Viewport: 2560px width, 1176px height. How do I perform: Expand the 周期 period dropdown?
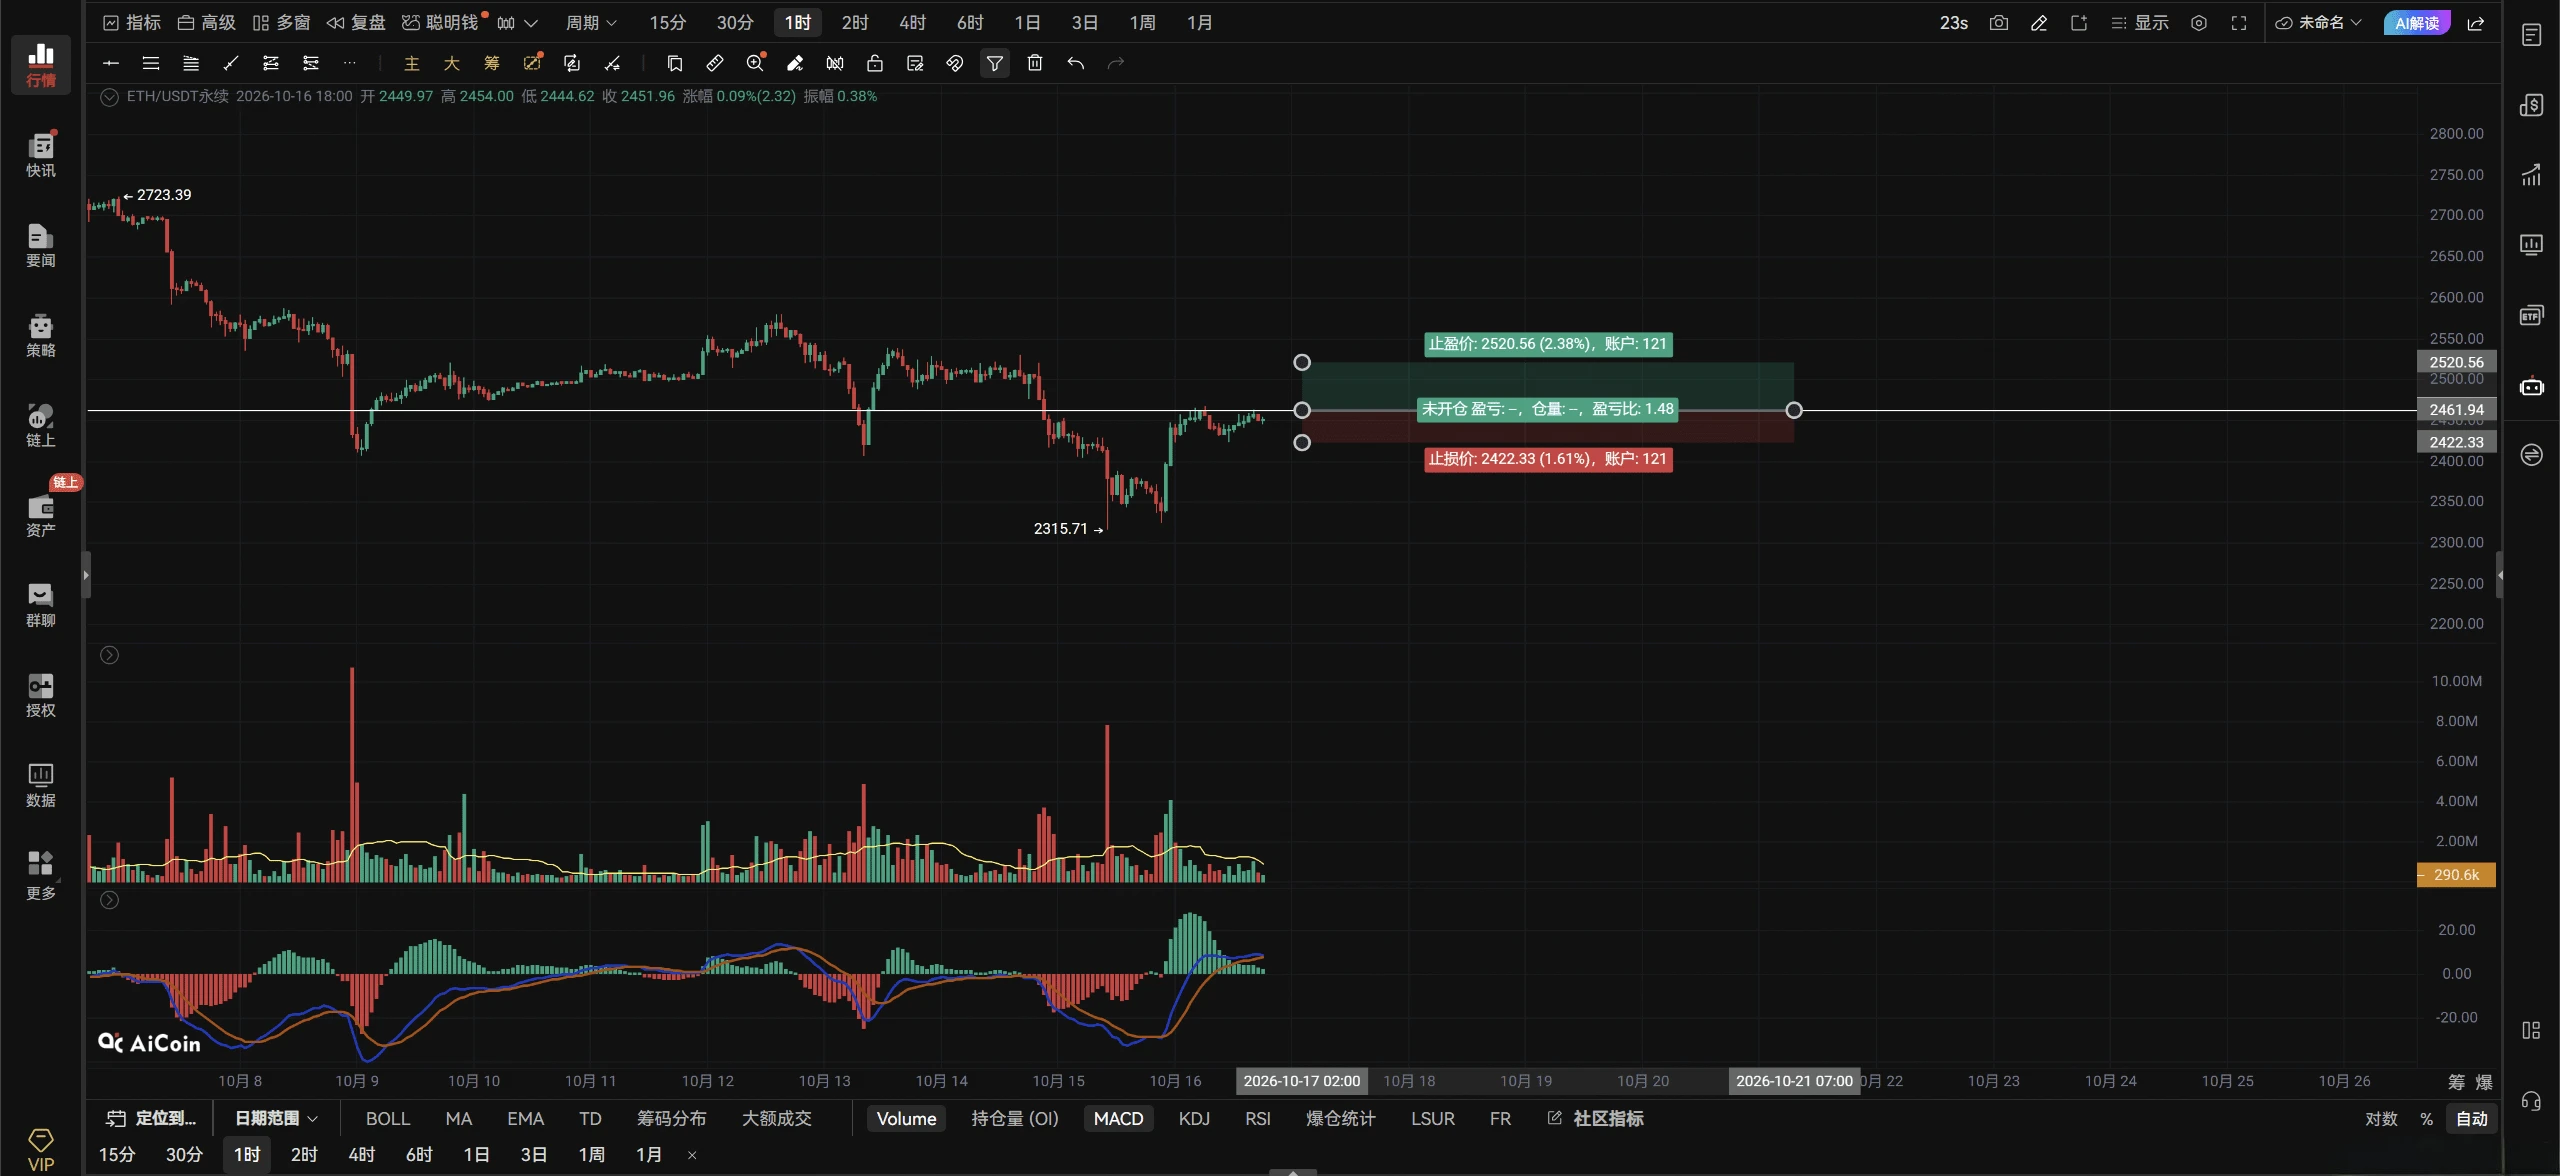click(x=591, y=22)
